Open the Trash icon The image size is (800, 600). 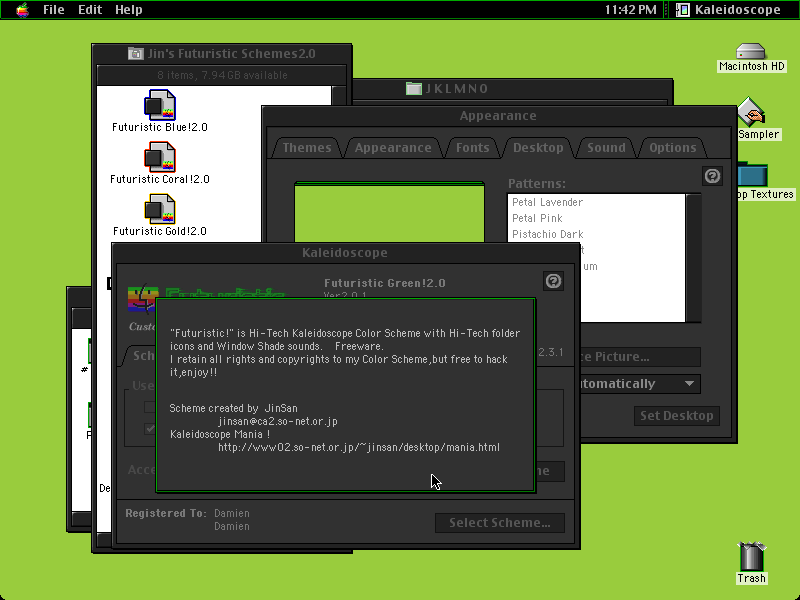coord(752,556)
